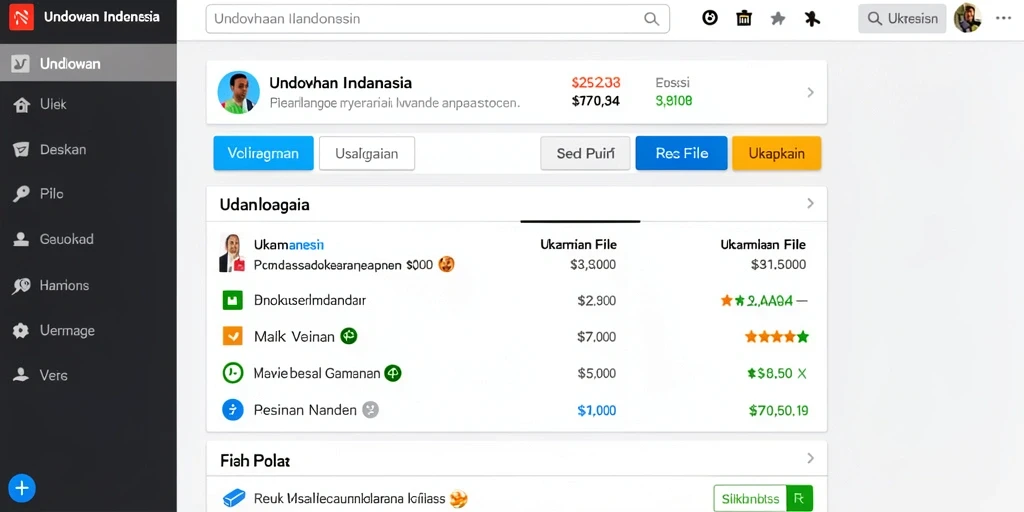Image resolution: width=1024 pixels, height=512 pixels.
Task: Expand the Fiah Polat section chevron
Action: tap(810, 458)
